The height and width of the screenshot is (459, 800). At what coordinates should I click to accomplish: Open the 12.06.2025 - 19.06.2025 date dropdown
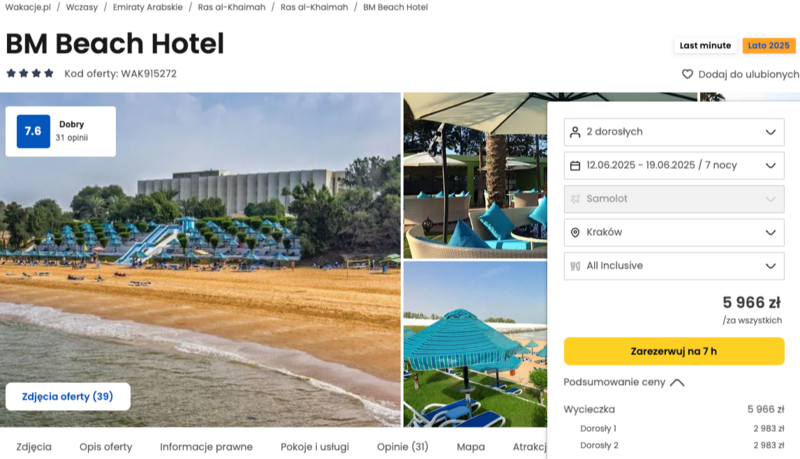coord(674,166)
